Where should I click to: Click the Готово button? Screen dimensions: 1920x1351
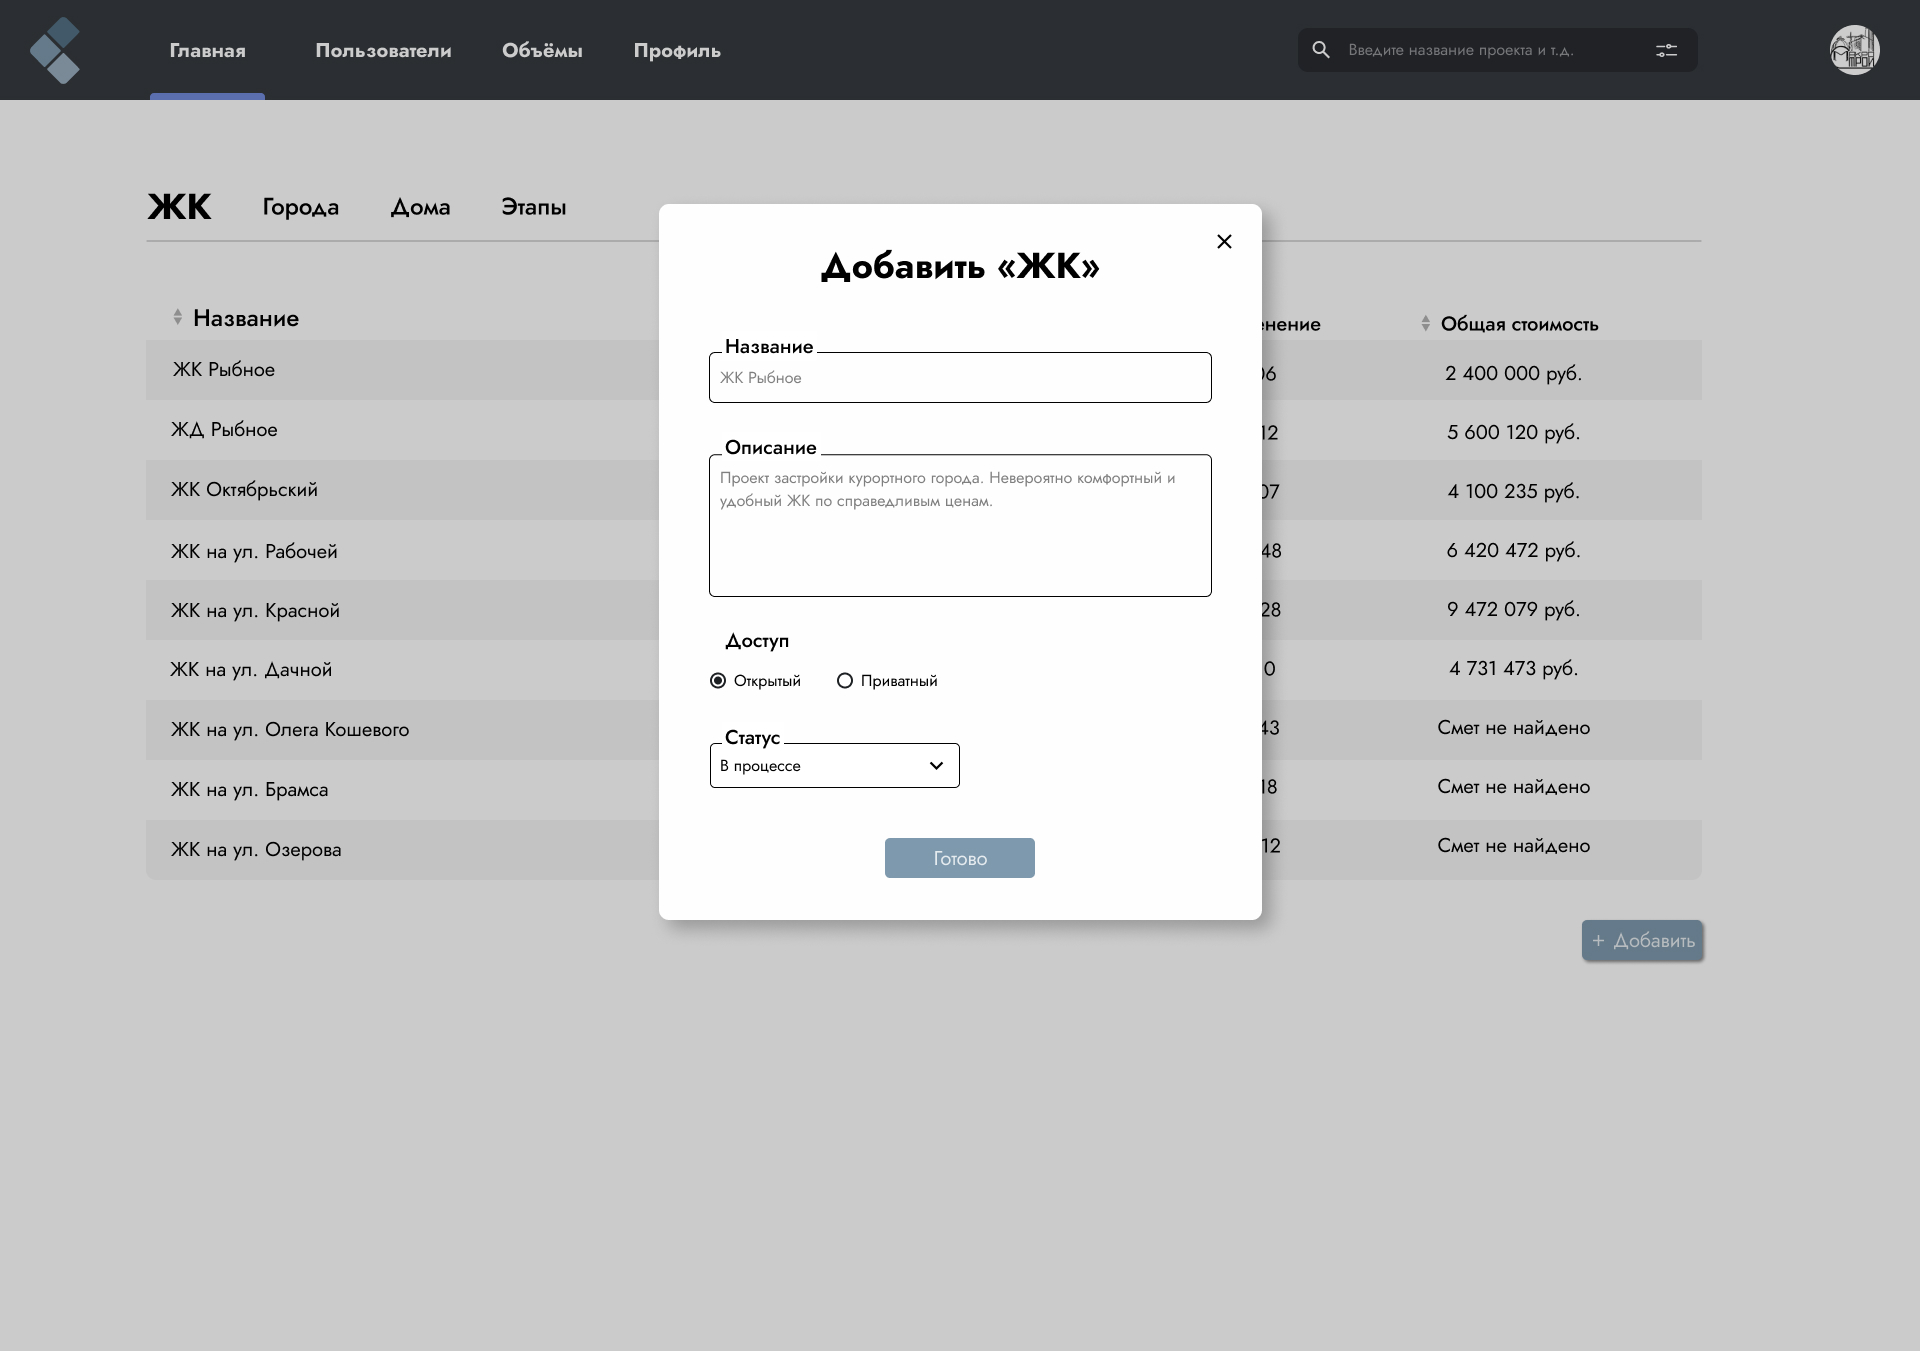click(x=959, y=858)
